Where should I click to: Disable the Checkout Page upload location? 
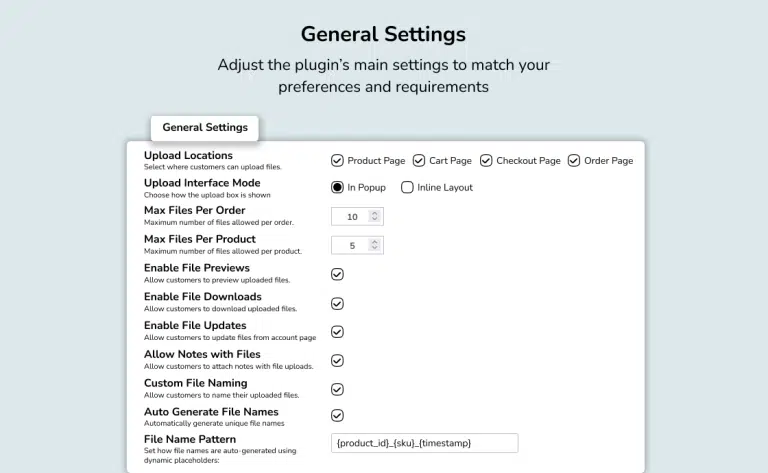[x=486, y=160]
